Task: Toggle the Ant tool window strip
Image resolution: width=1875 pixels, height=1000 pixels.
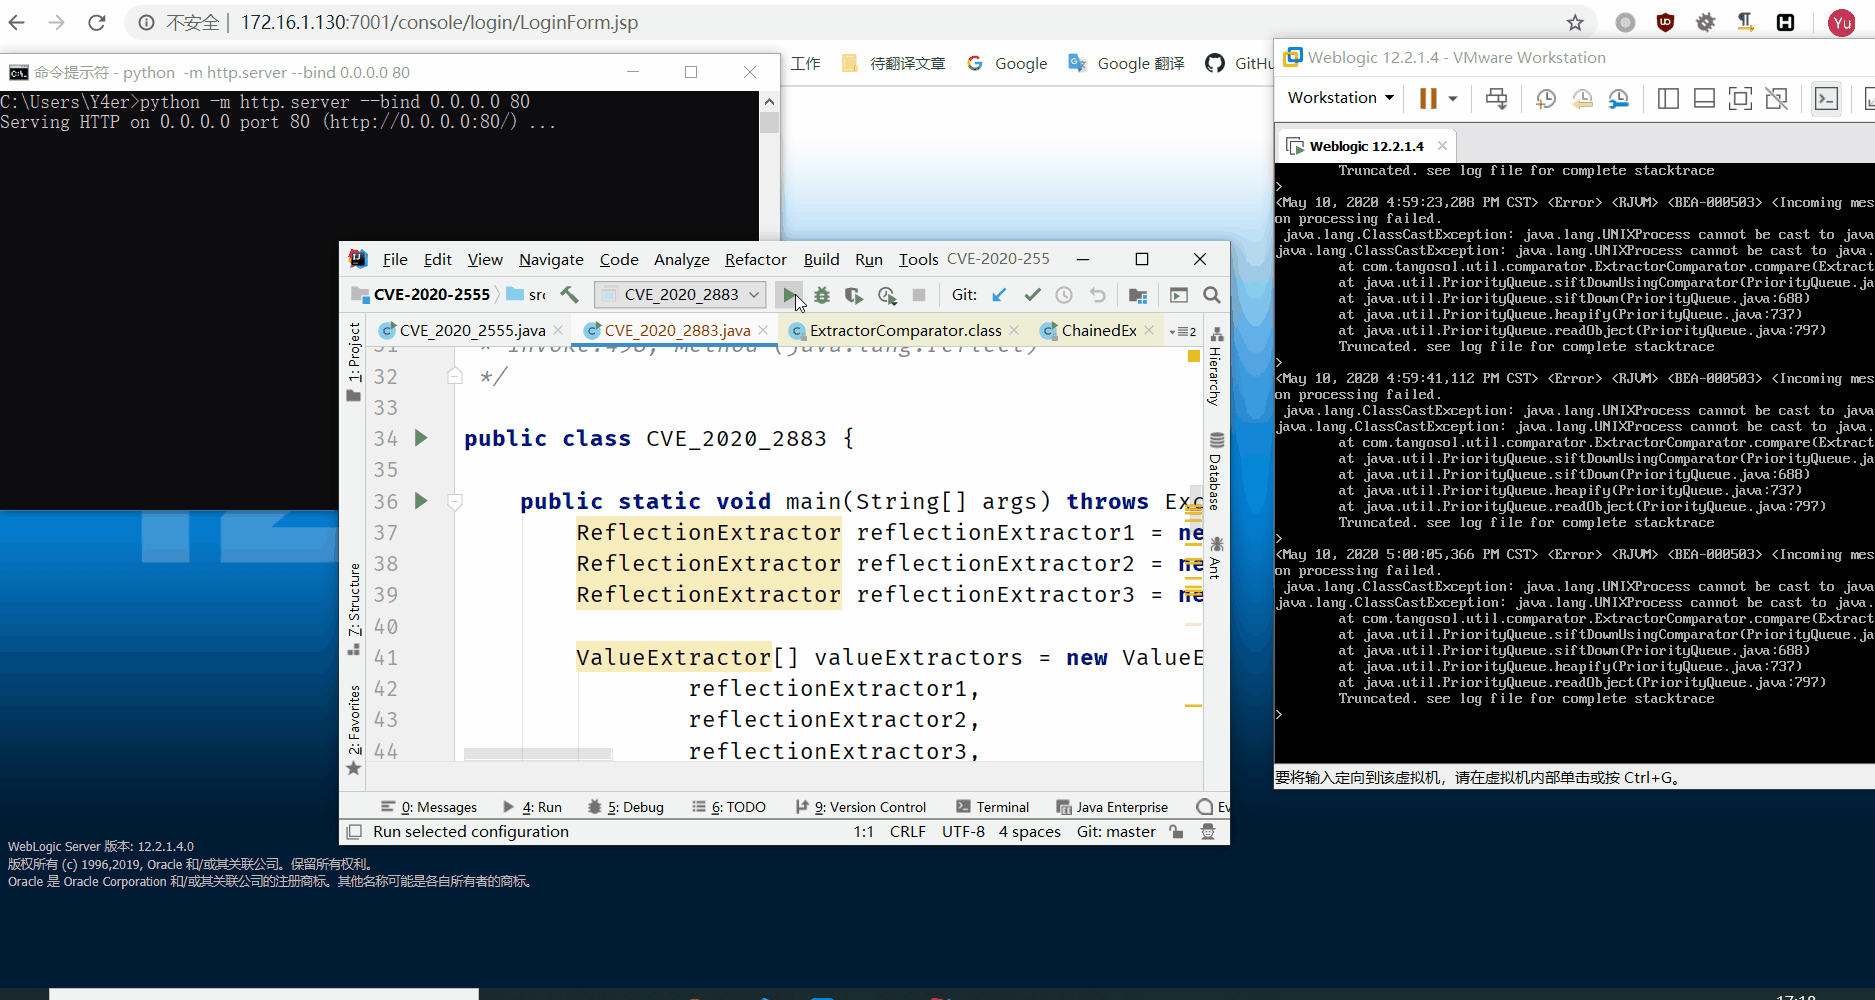Action: (x=1216, y=558)
